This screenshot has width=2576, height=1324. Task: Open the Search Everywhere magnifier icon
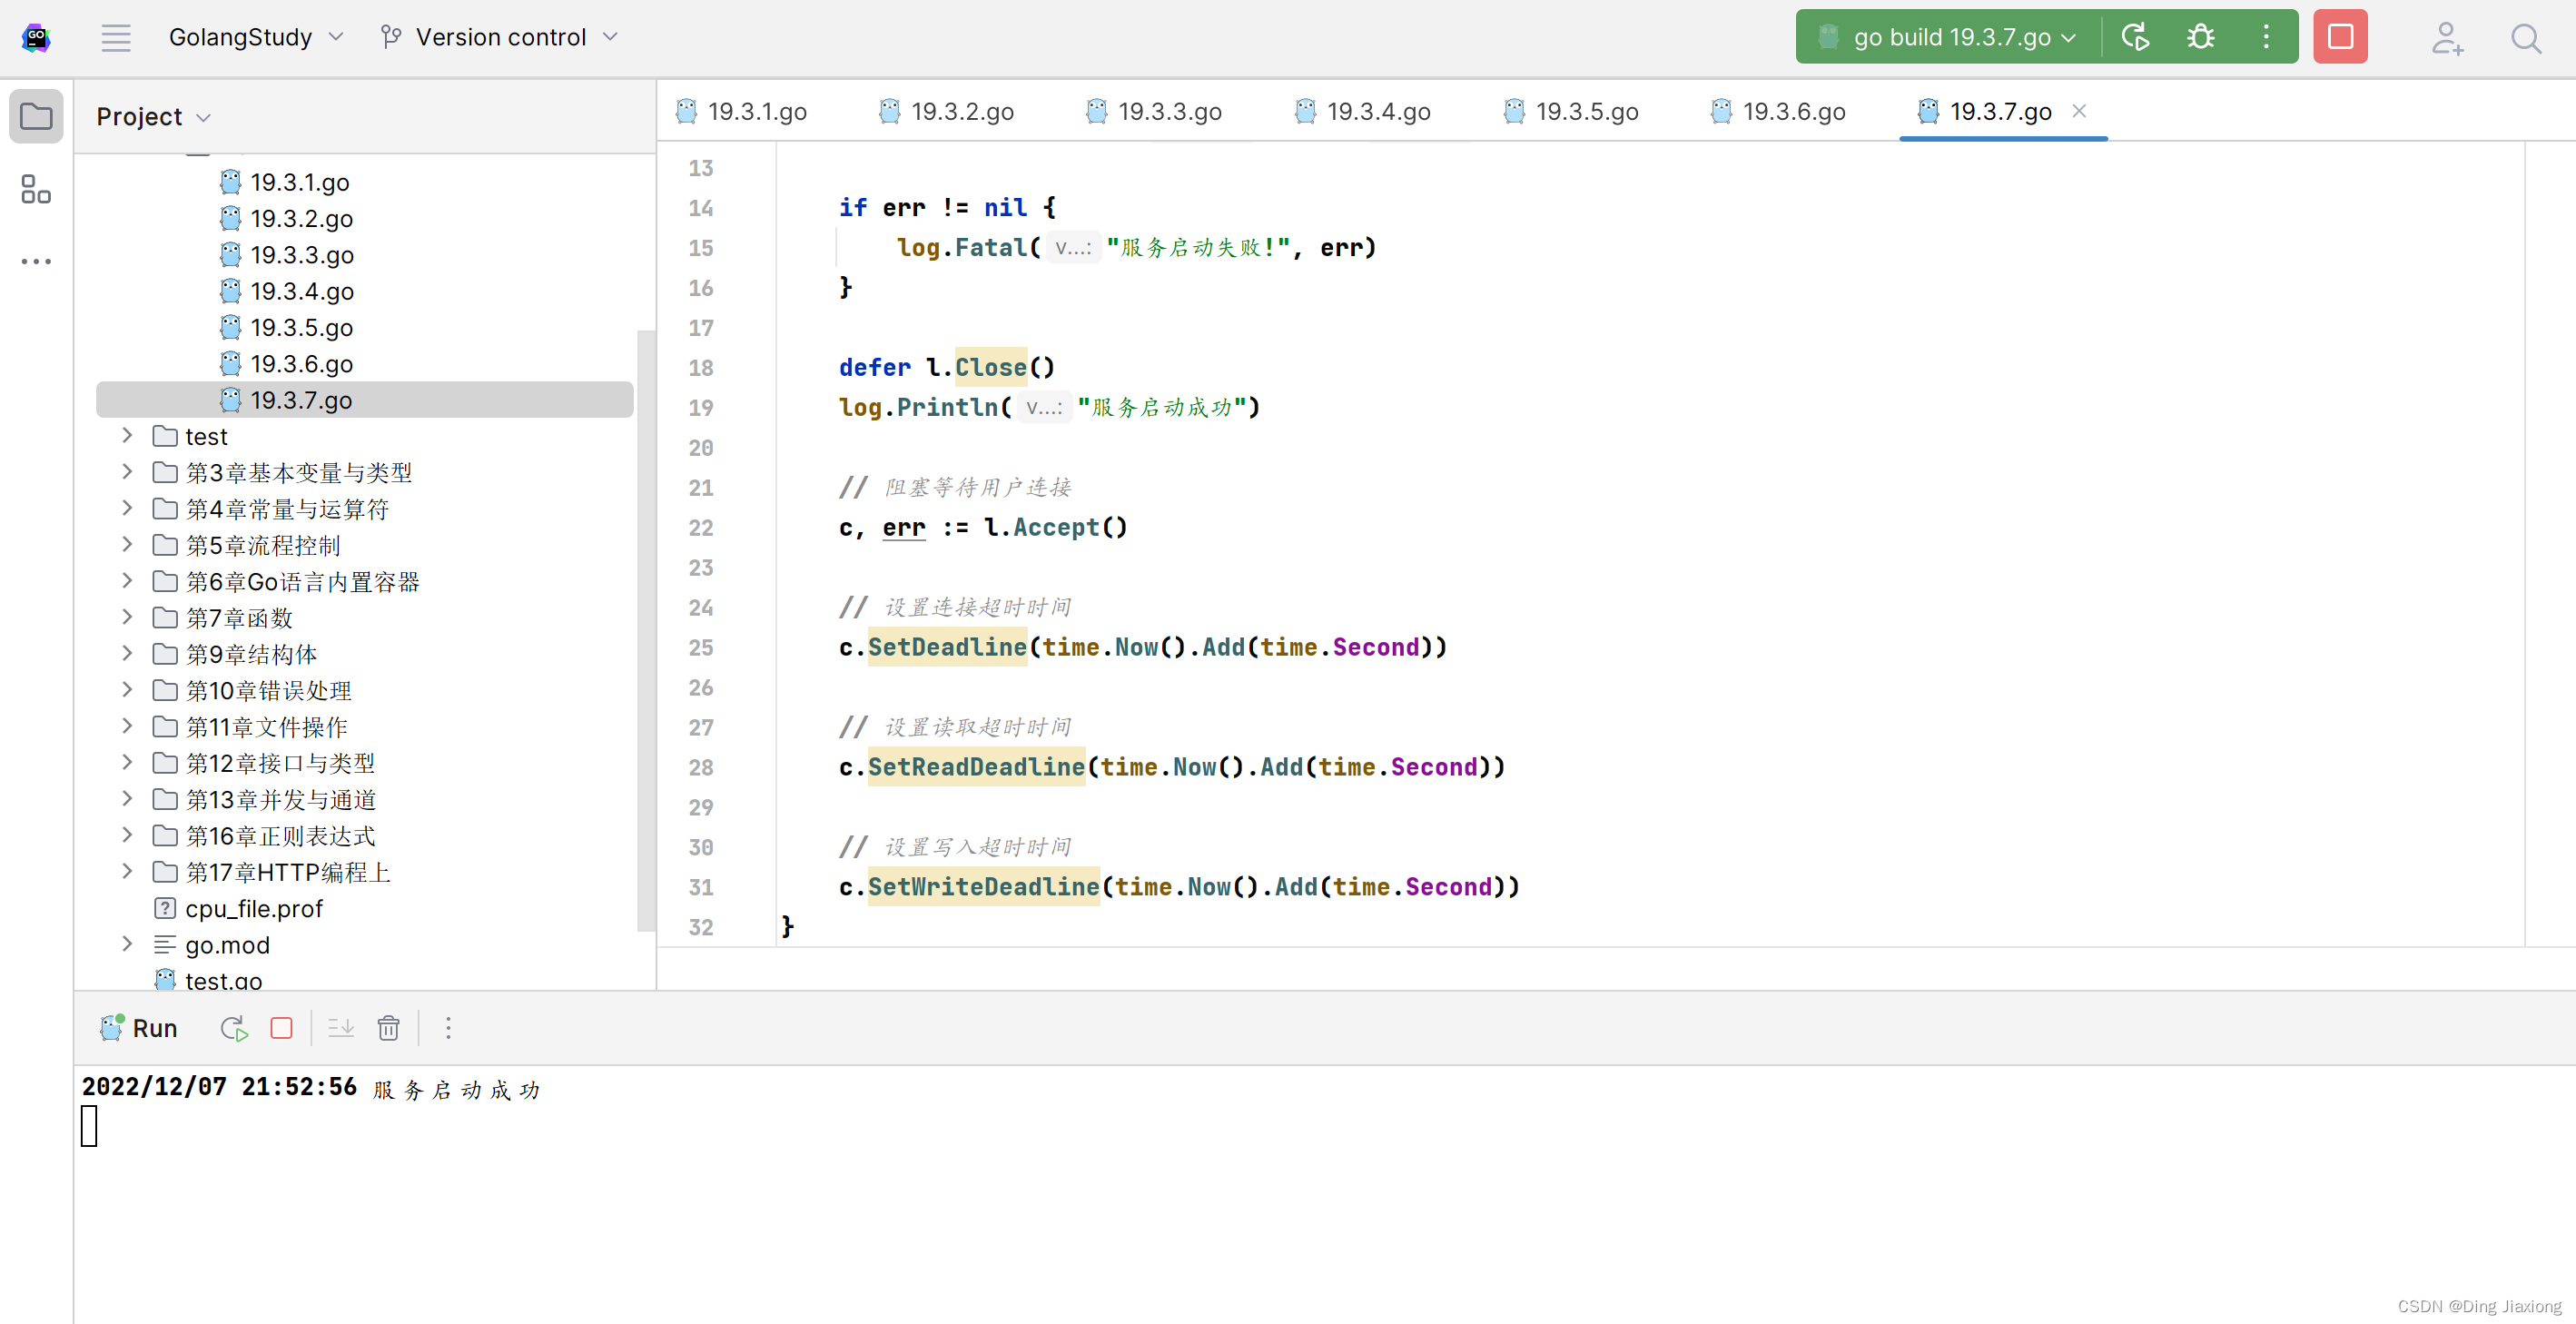click(2525, 39)
